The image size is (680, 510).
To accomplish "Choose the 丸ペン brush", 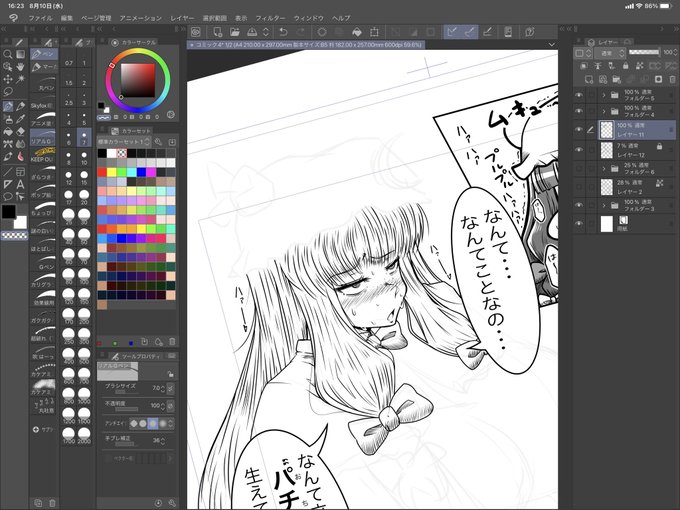I will tap(44, 84).
